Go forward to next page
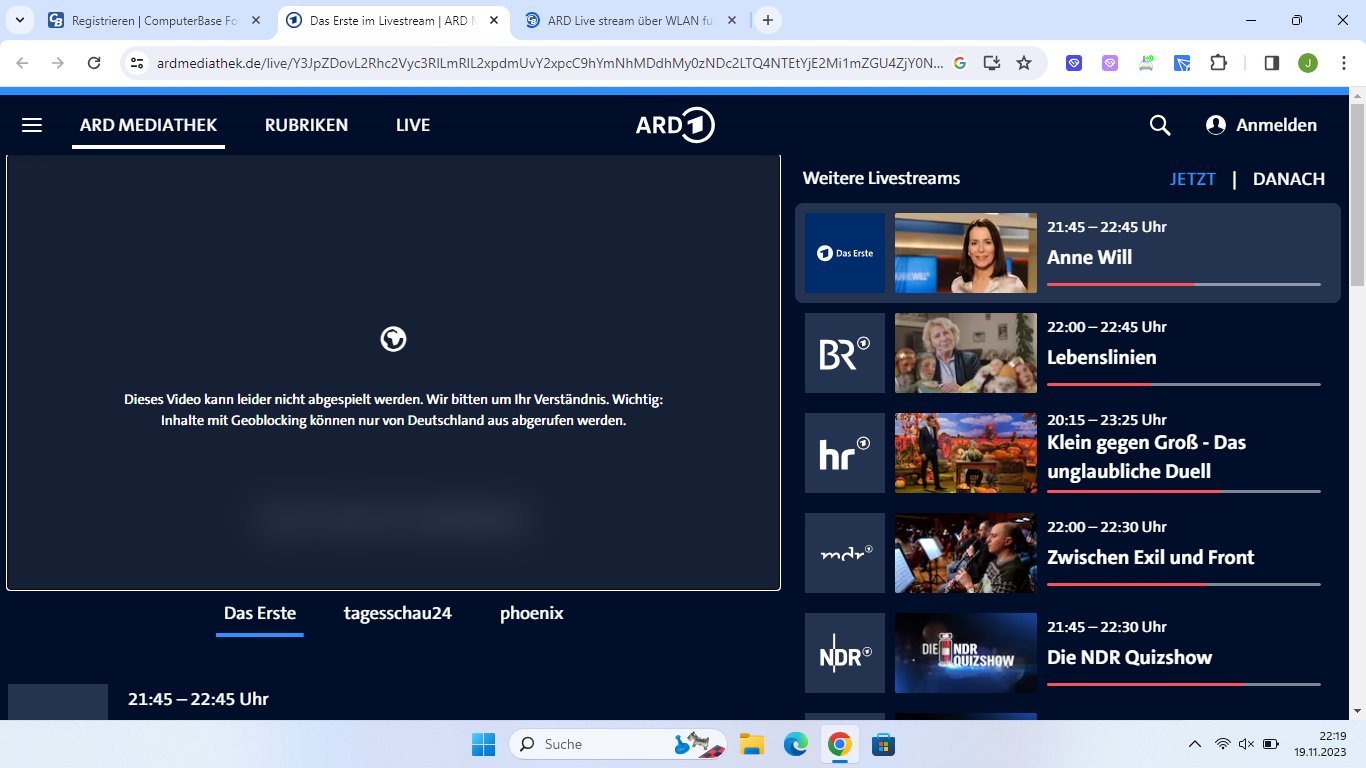The image size is (1366, 768). (58, 63)
